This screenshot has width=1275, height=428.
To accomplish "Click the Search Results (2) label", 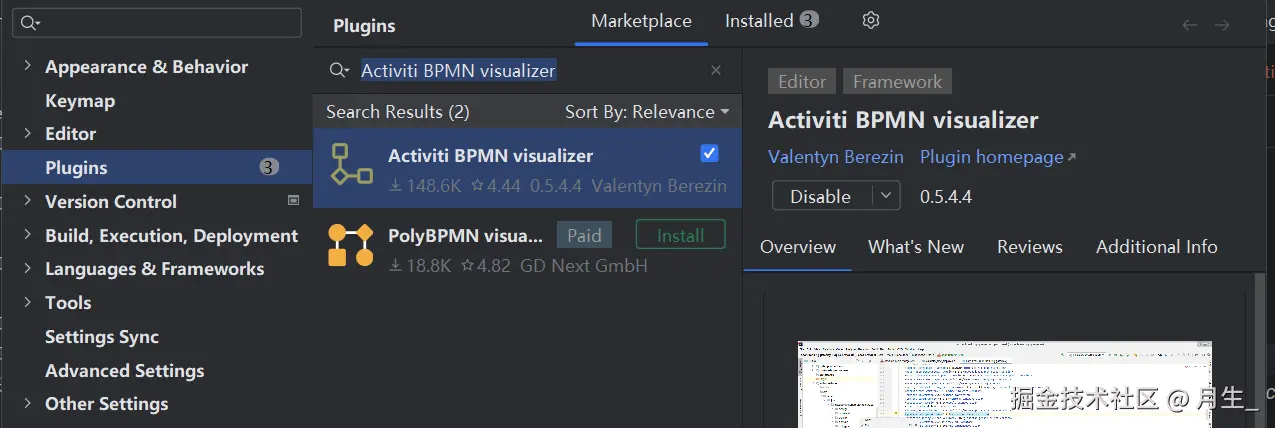I will [x=397, y=112].
